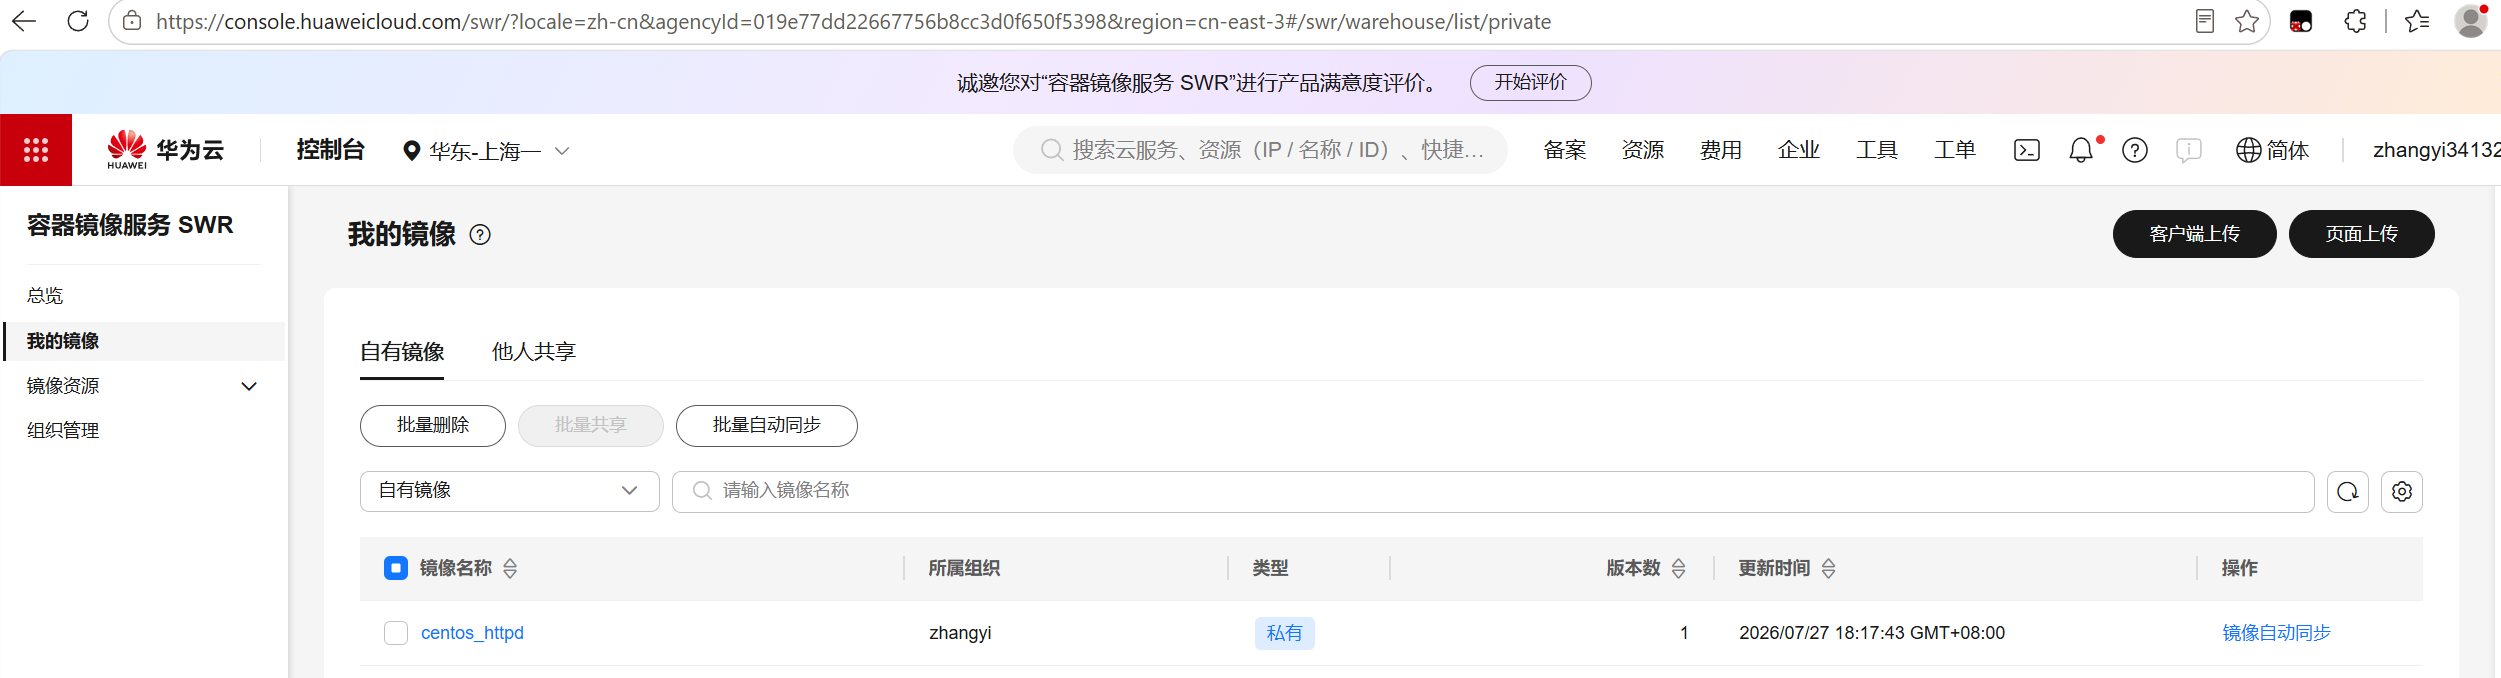Bookmark this page with the star icon
Screen dimensions: 2501x678
pyautogui.click(x=2247, y=21)
